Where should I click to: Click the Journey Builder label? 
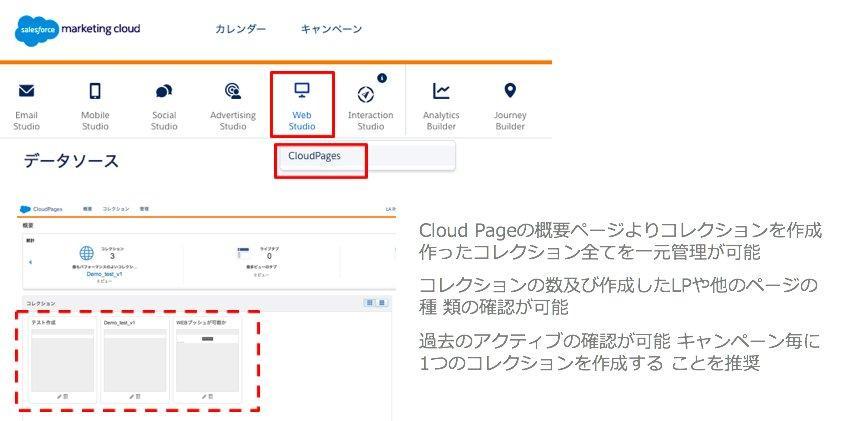tap(510, 121)
